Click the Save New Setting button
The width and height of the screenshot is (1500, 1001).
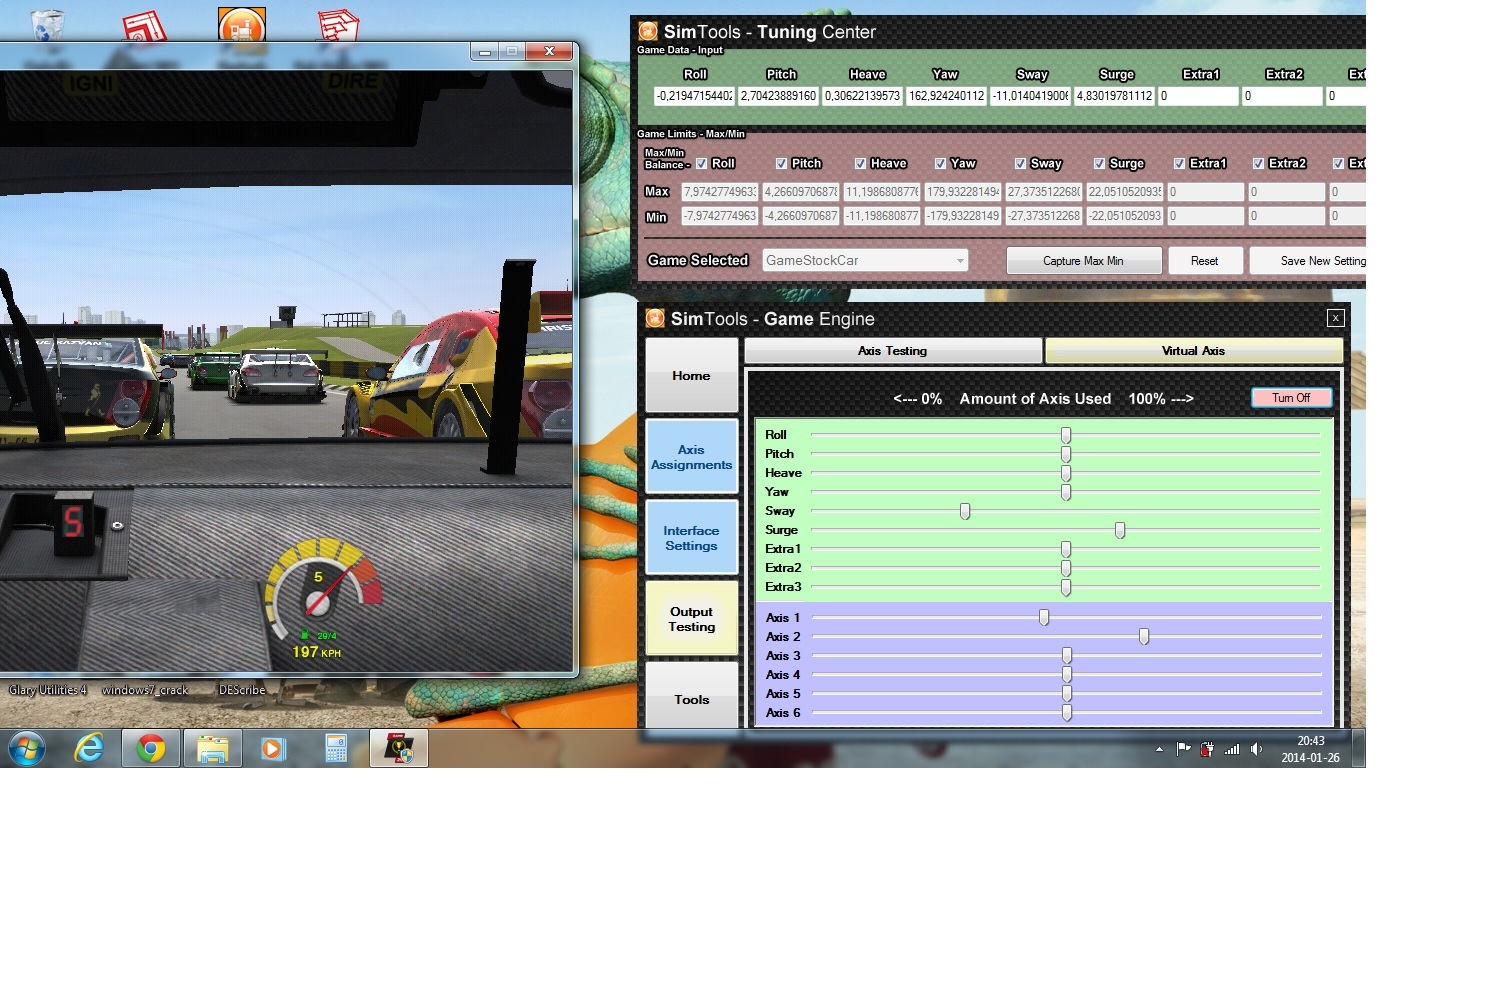1308,261
